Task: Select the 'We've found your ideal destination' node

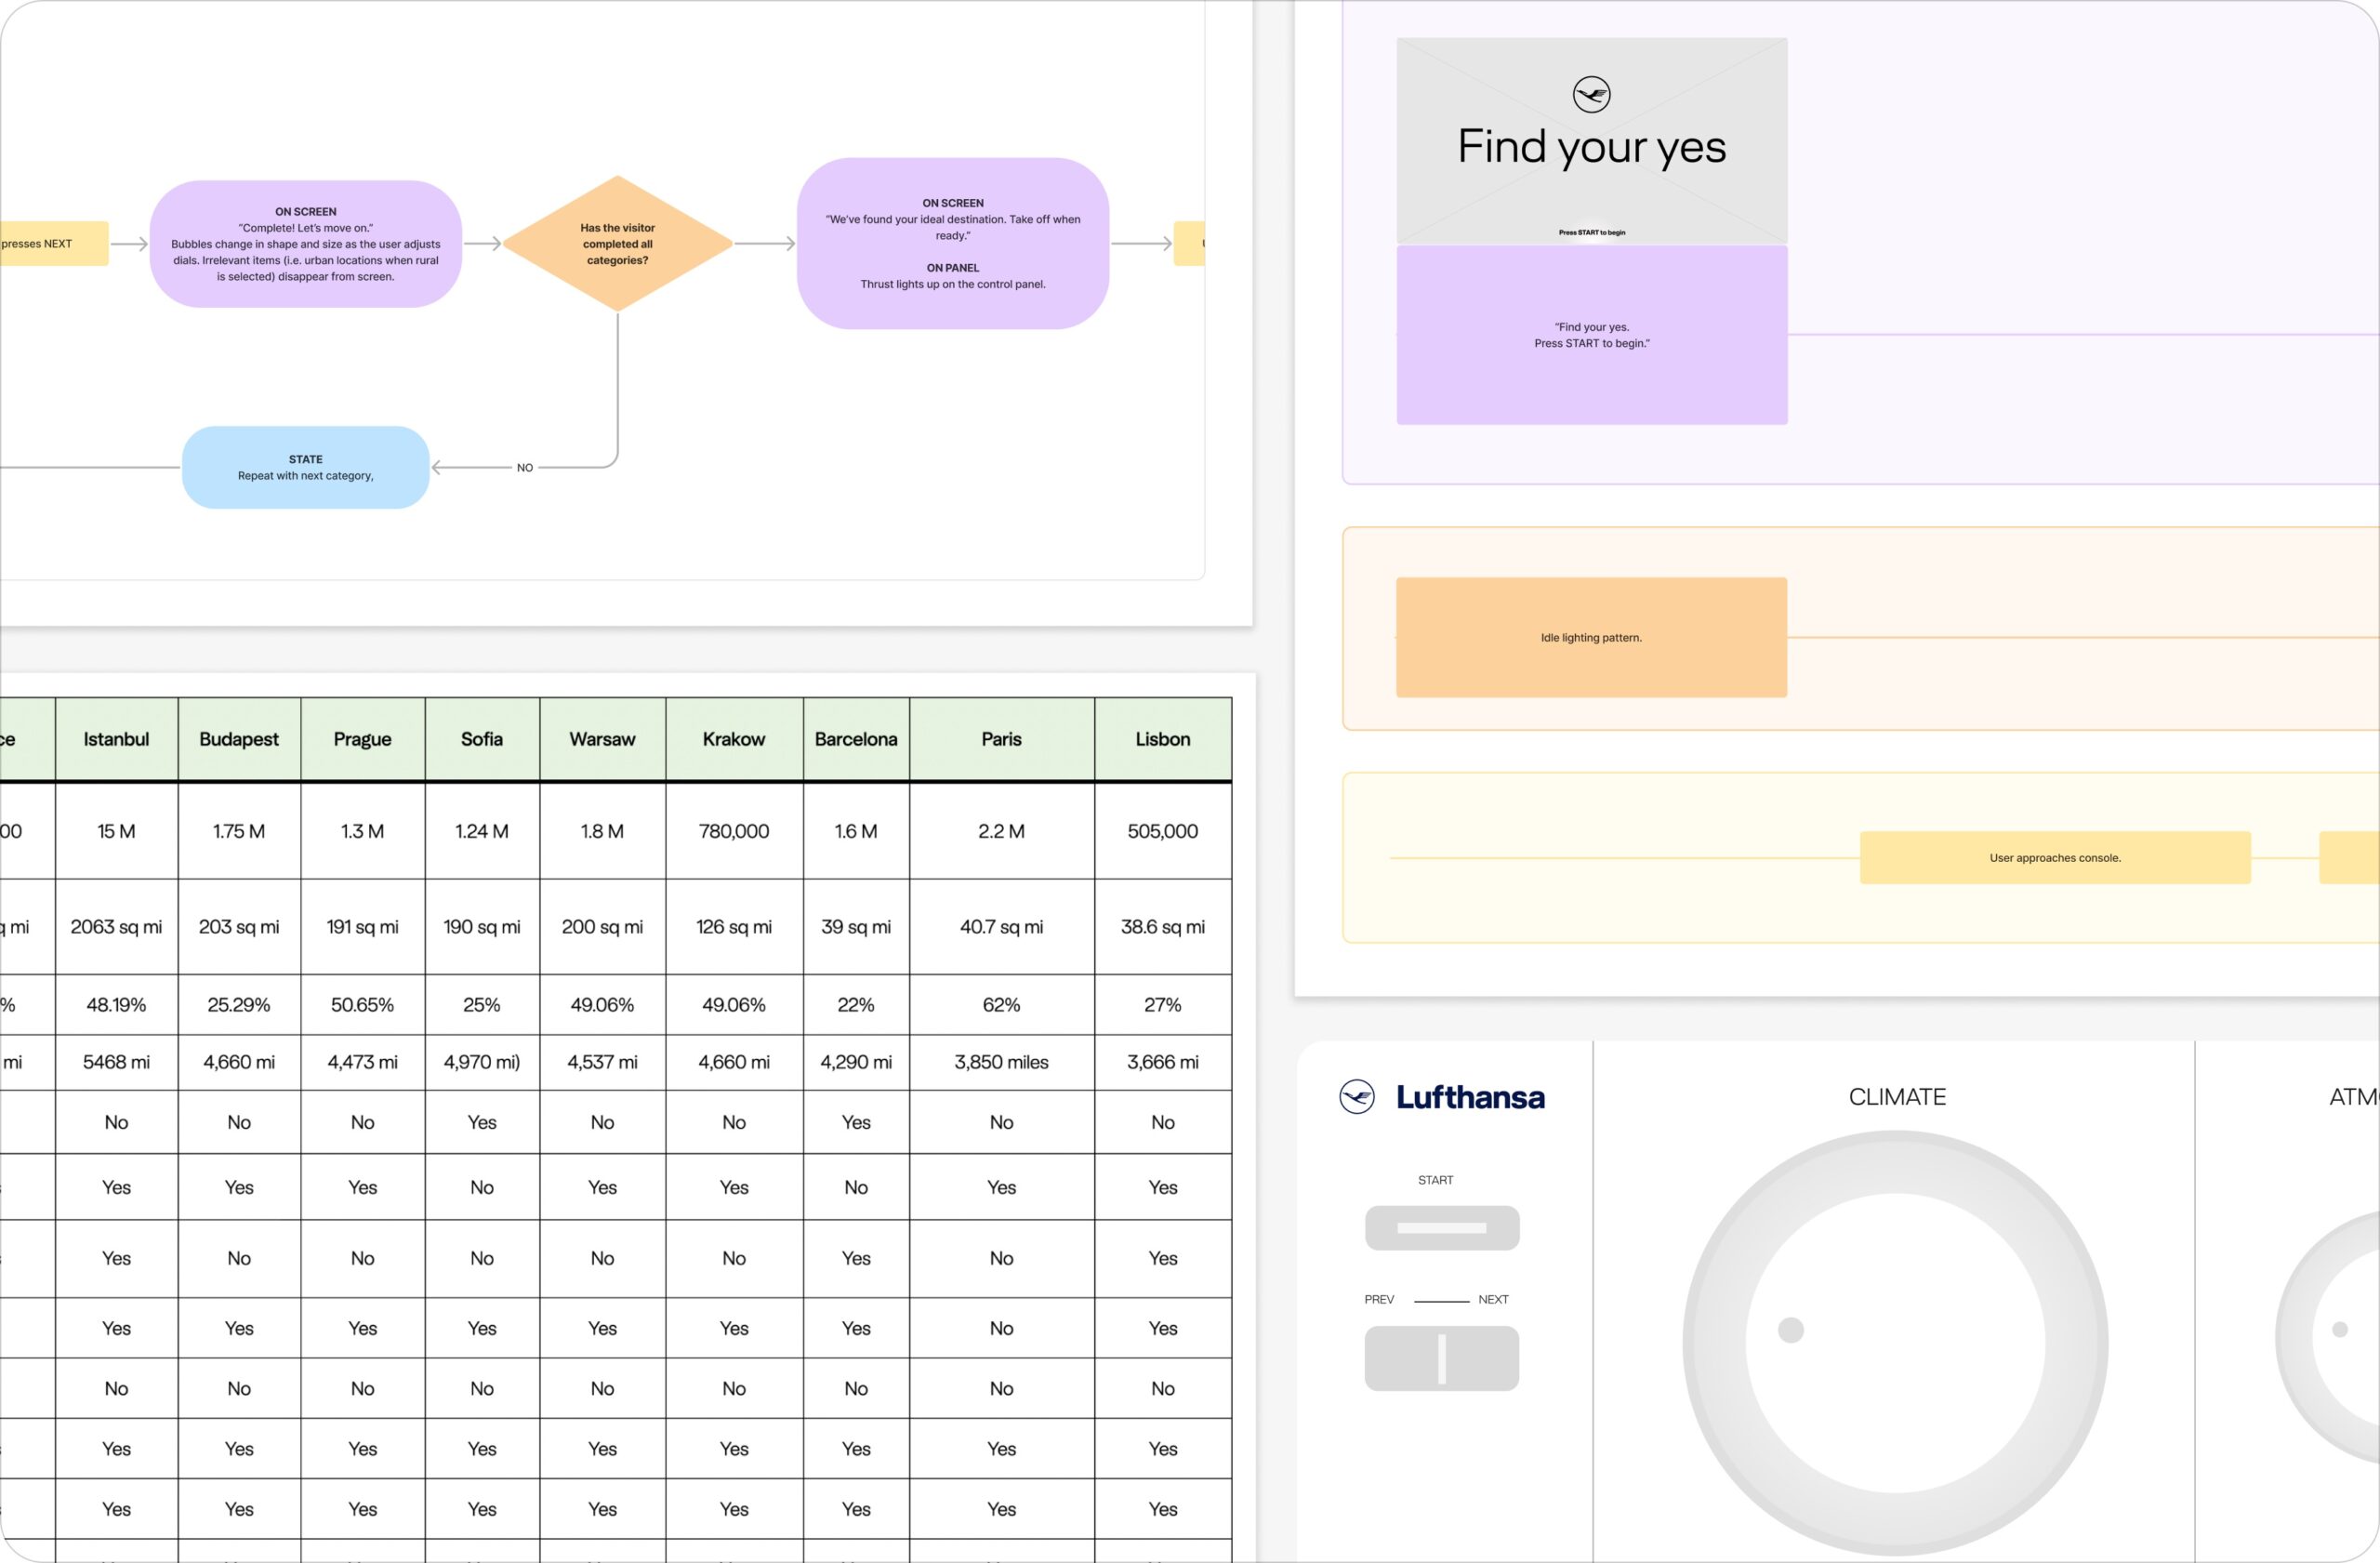Action: pos(952,244)
